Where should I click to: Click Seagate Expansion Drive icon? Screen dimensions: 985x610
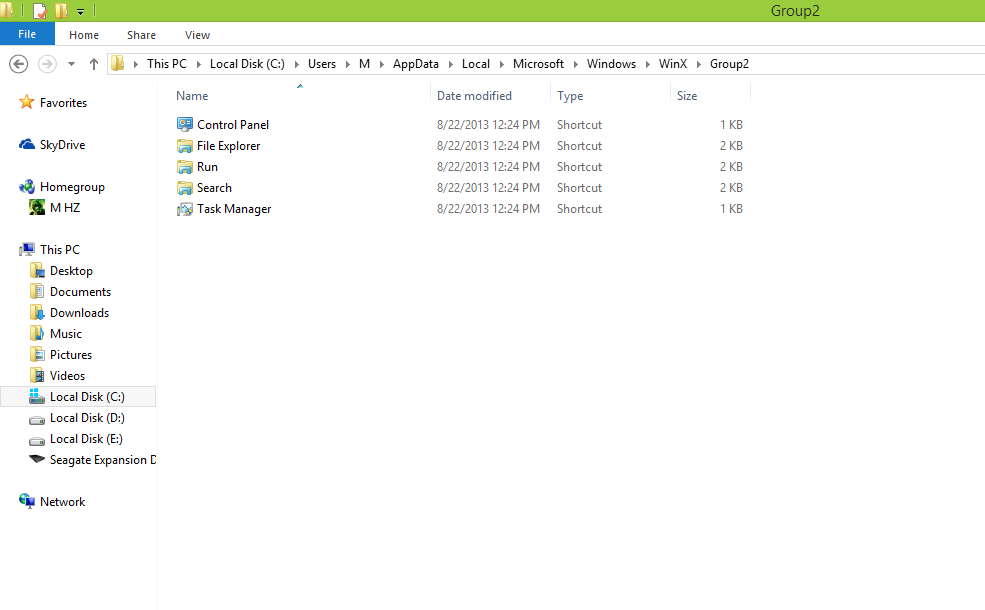click(x=37, y=459)
